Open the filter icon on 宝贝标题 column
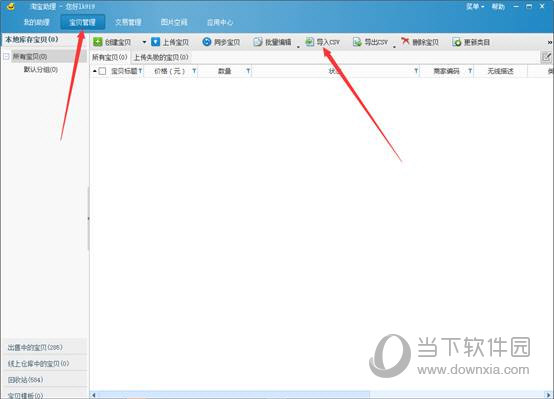 click(x=141, y=71)
